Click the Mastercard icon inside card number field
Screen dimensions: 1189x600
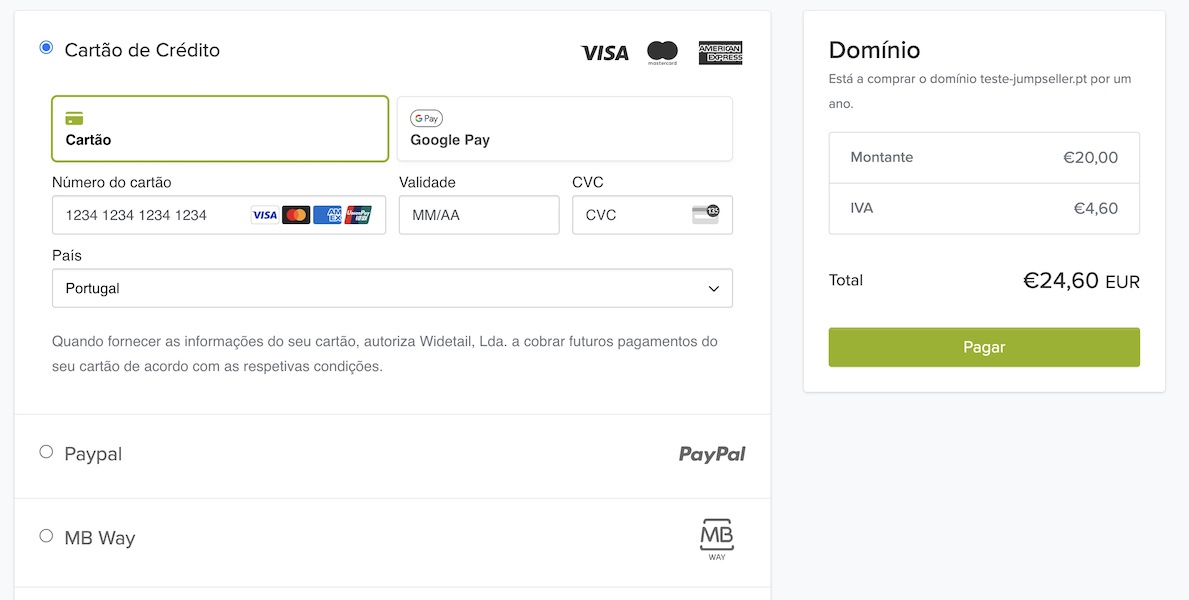(296, 215)
